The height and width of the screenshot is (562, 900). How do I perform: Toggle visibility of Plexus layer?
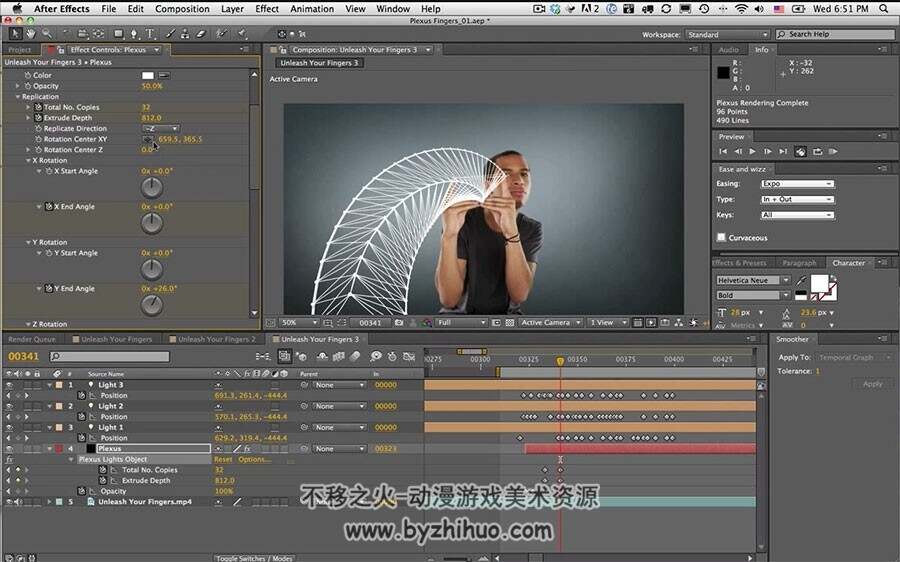[9, 448]
